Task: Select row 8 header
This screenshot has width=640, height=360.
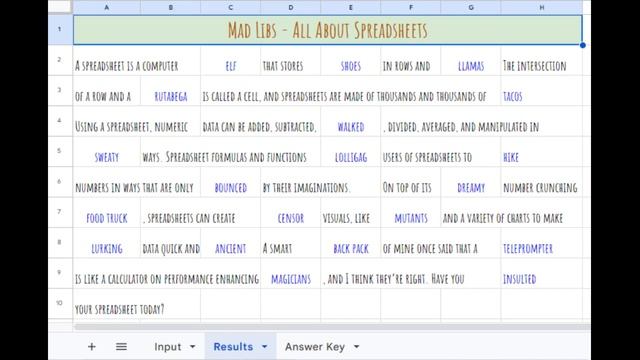Action: tap(60, 242)
